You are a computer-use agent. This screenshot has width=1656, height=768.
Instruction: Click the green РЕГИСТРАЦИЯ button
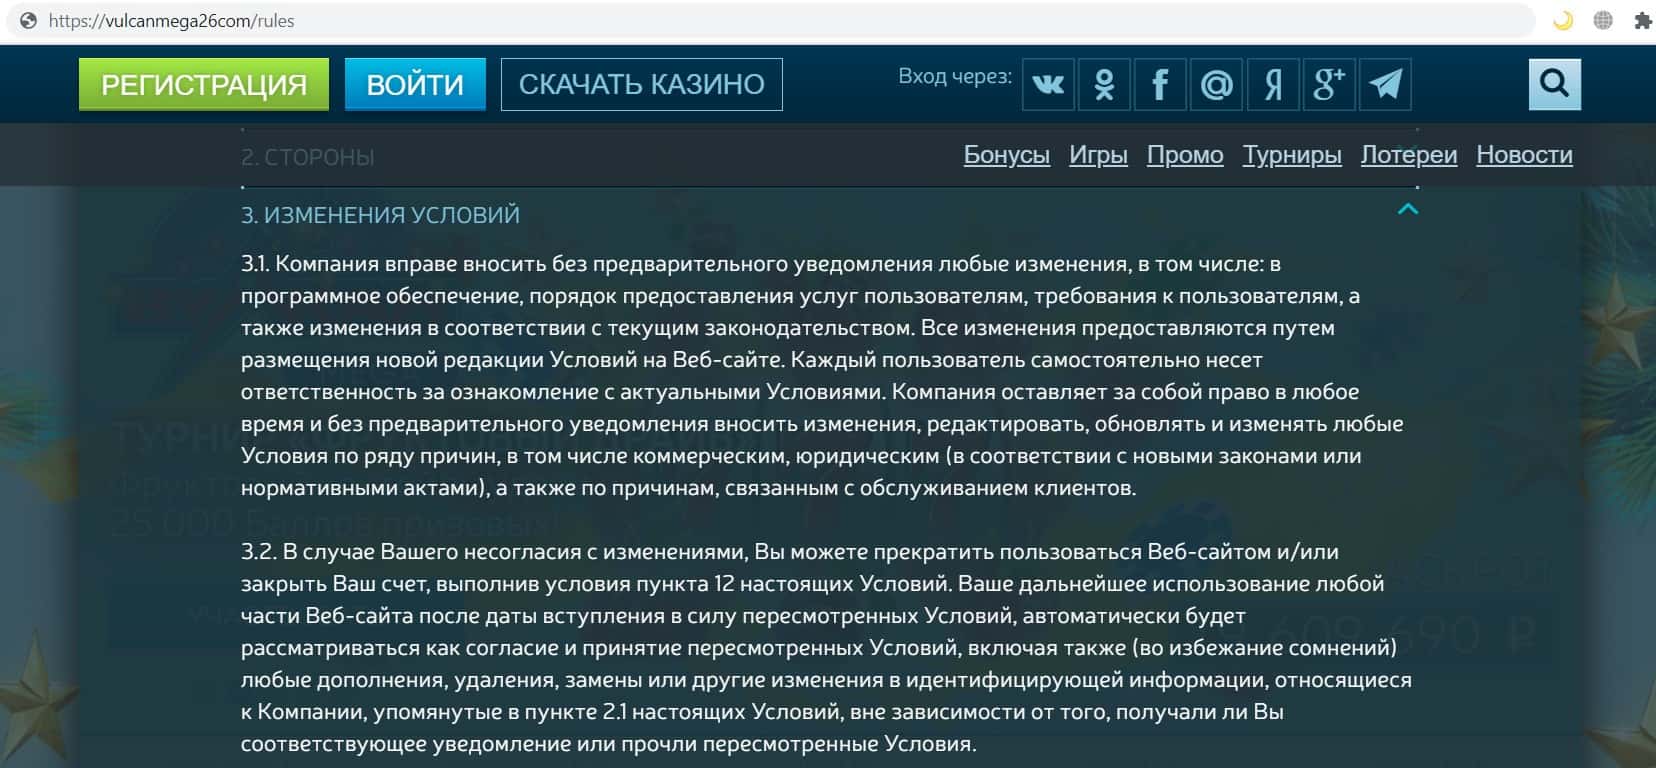tap(204, 84)
